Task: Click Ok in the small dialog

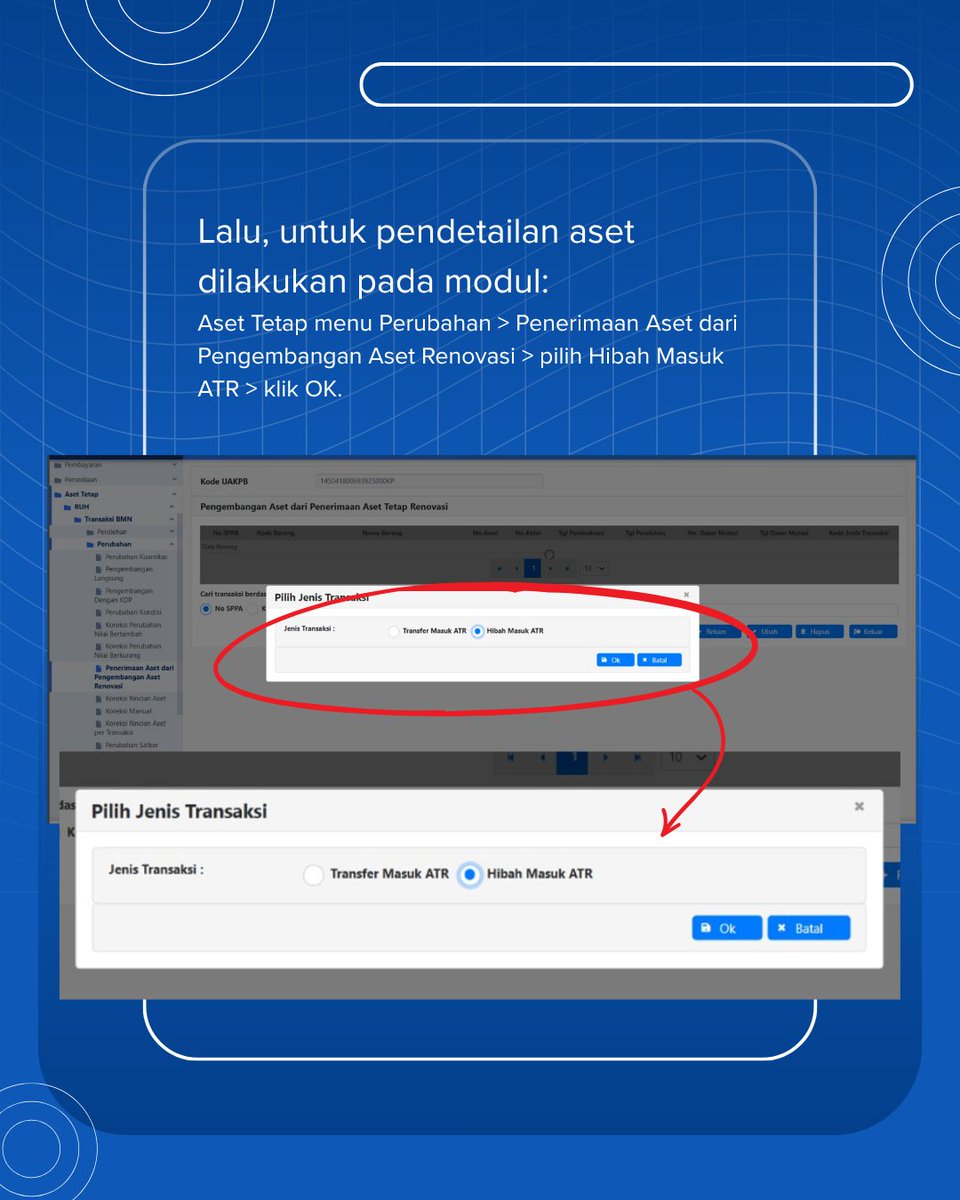Action: point(615,660)
